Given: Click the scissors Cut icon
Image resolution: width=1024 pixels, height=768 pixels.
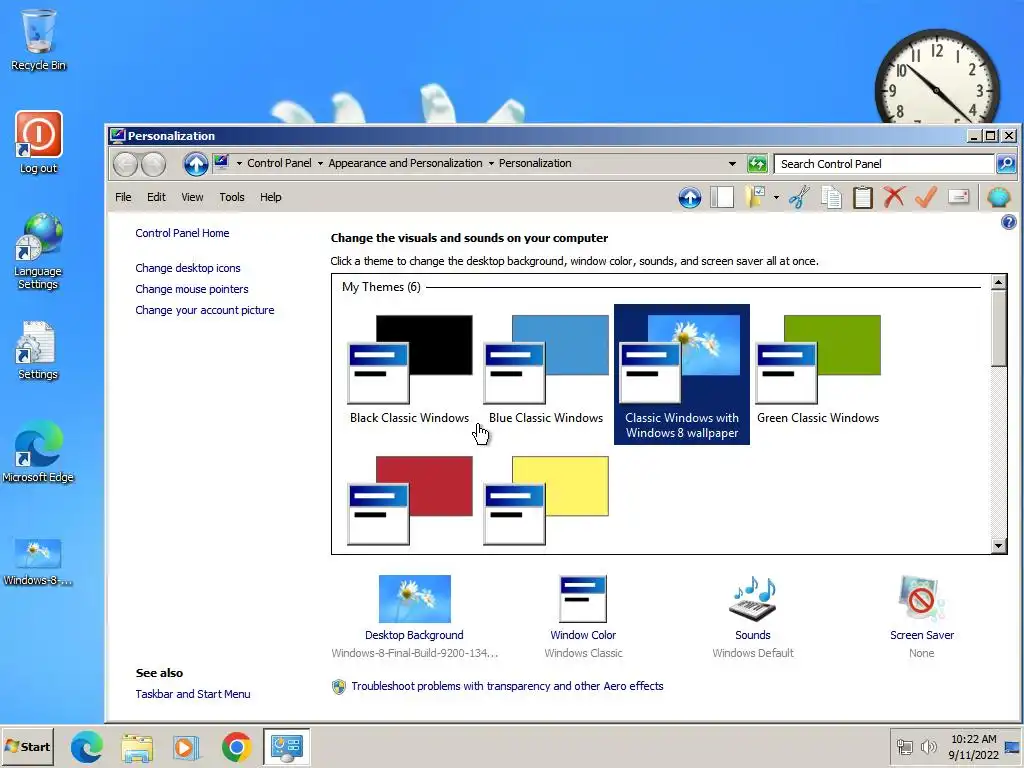Looking at the screenshot, I should click(x=799, y=197).
